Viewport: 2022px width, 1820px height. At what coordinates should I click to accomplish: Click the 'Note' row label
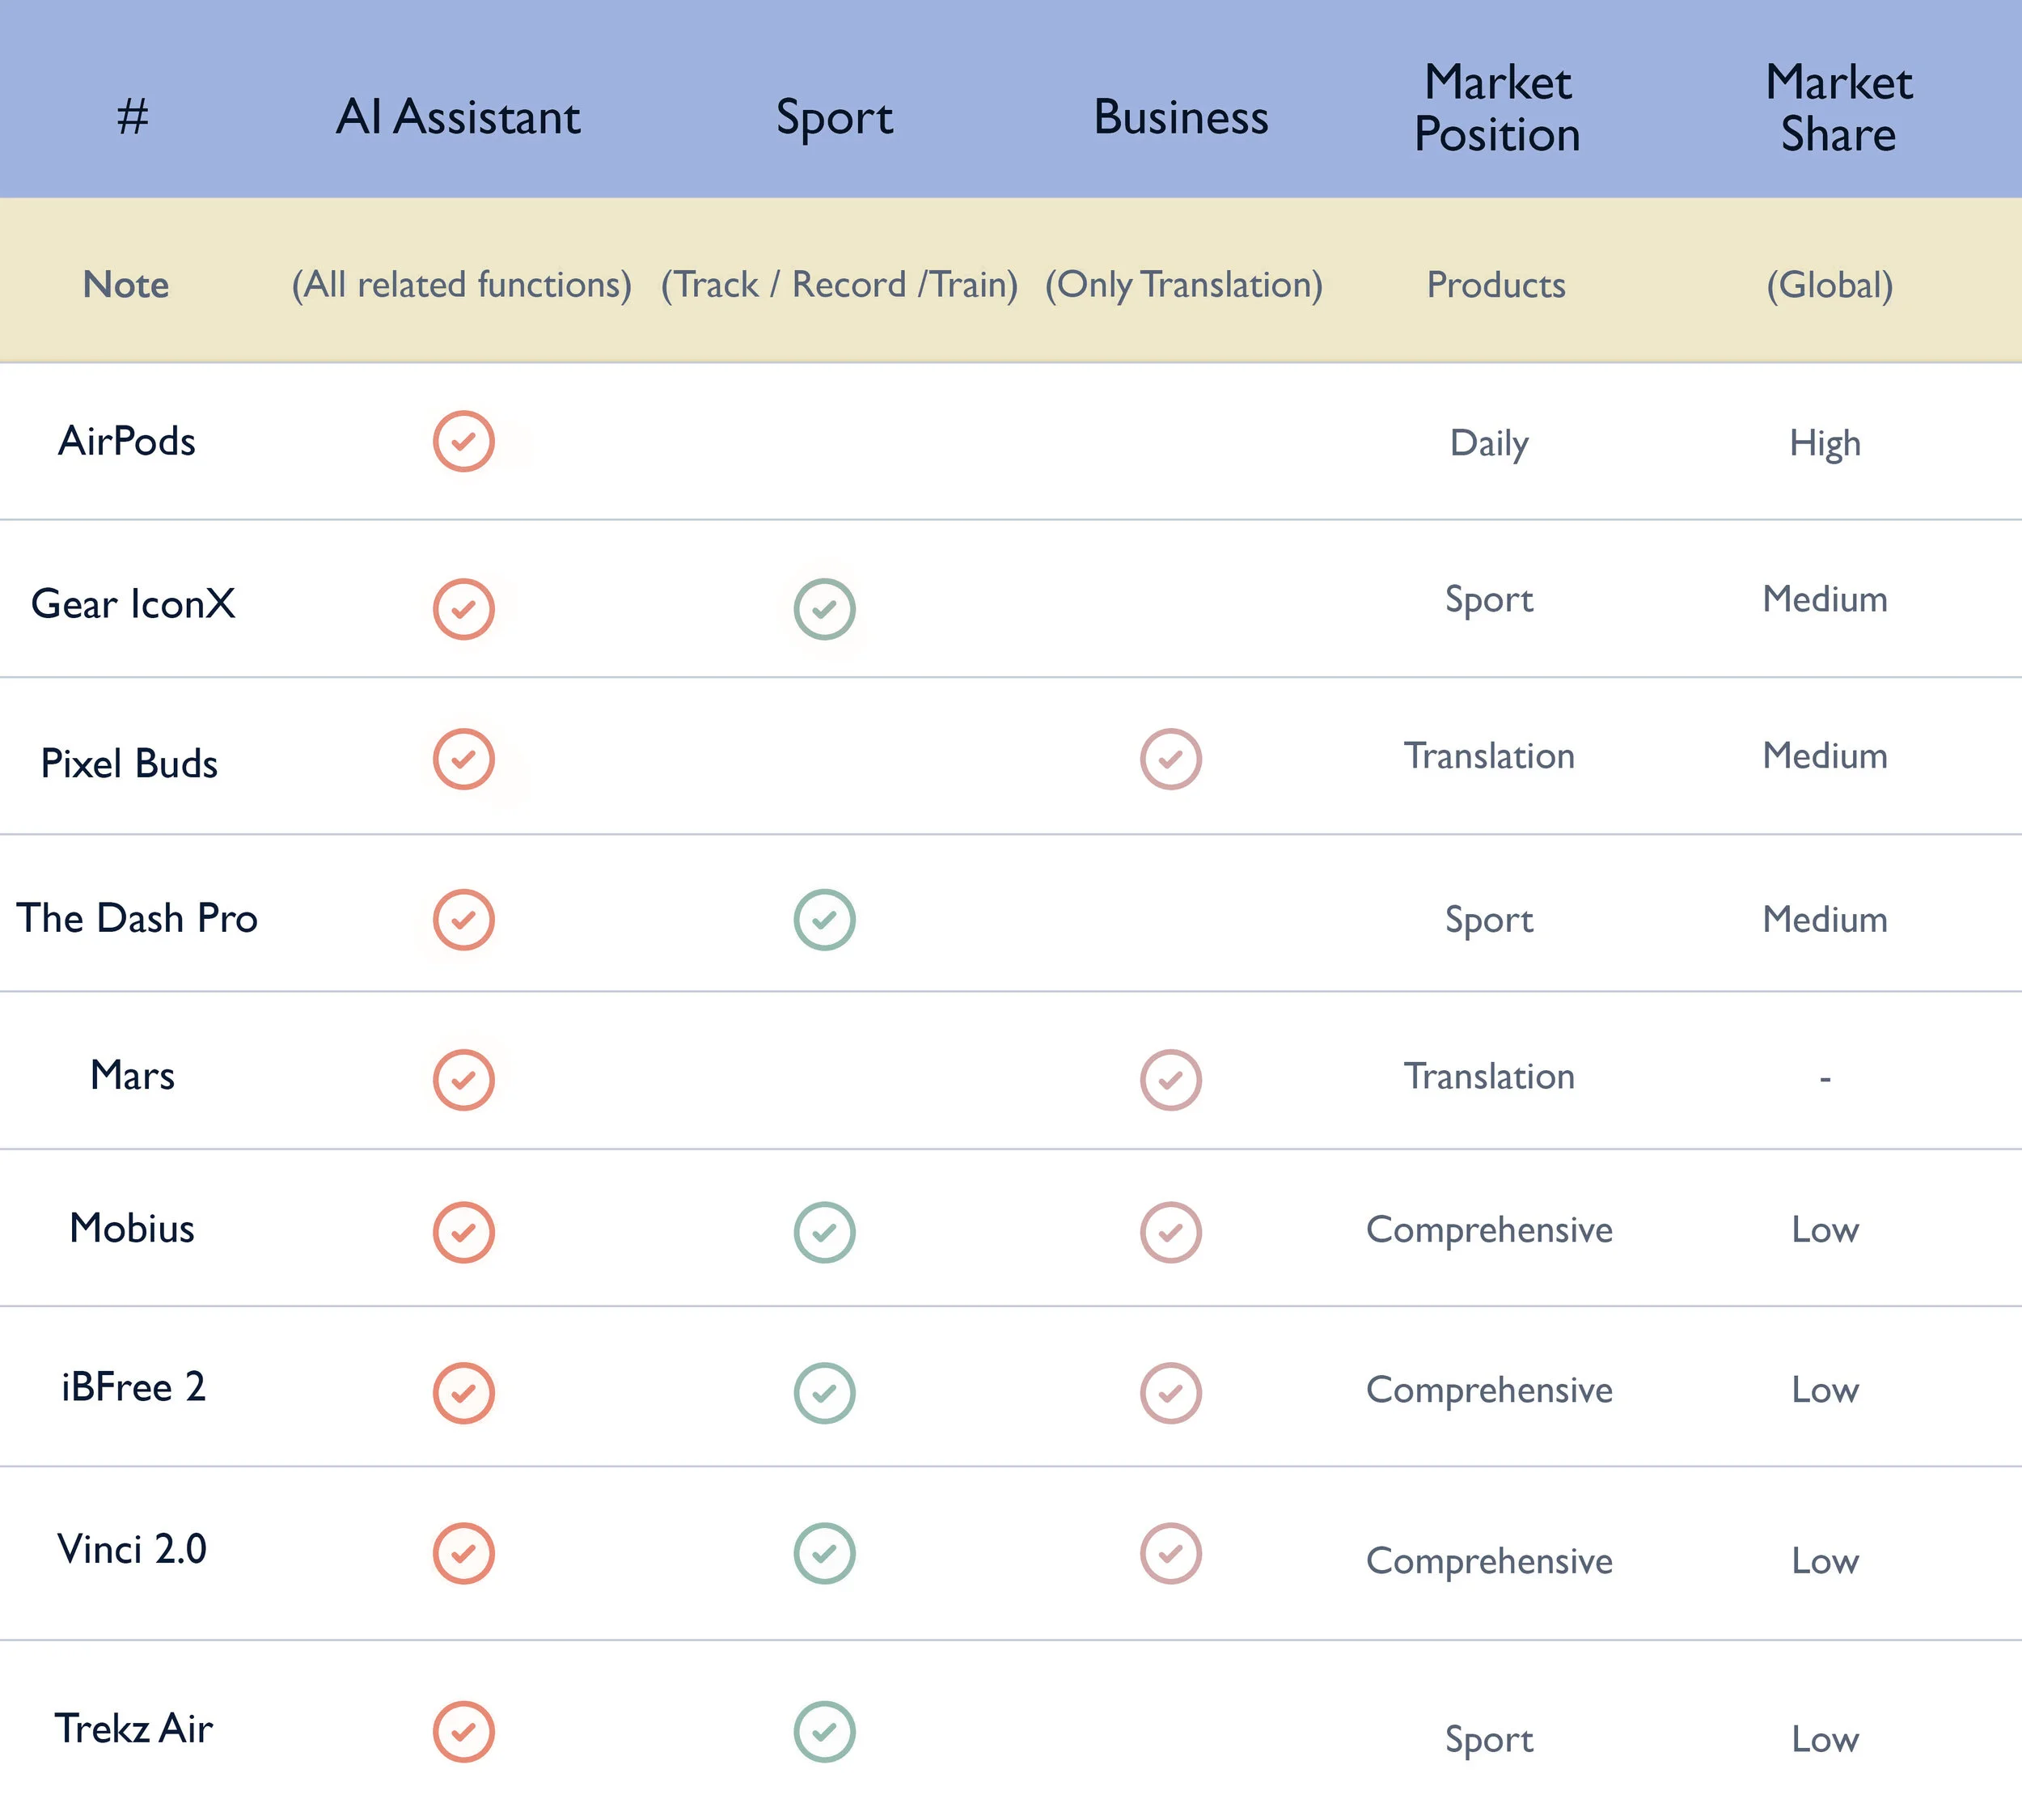tap(126, 285)
